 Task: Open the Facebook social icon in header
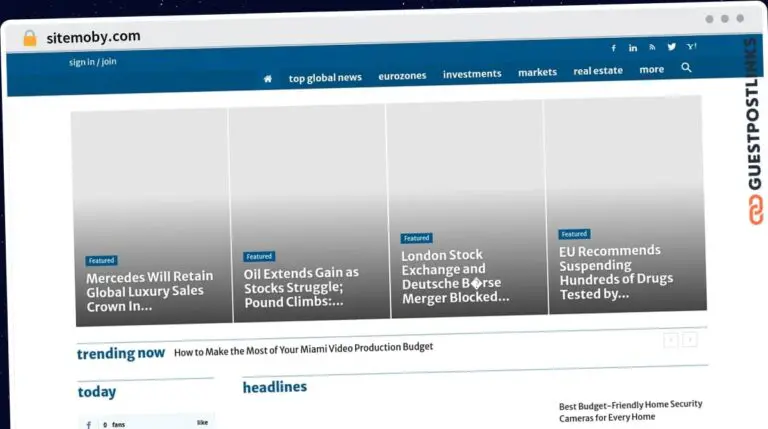tap(614, 48)
